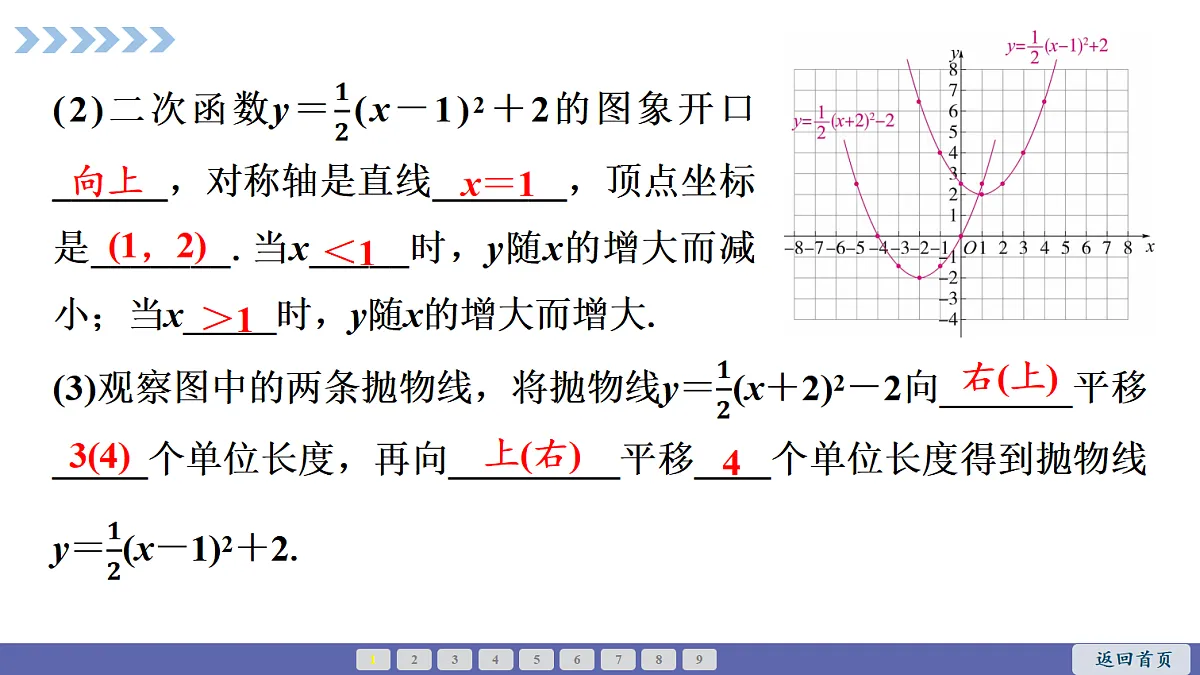Go to page 9 button

pyautogui.click(x=699, y=660)
